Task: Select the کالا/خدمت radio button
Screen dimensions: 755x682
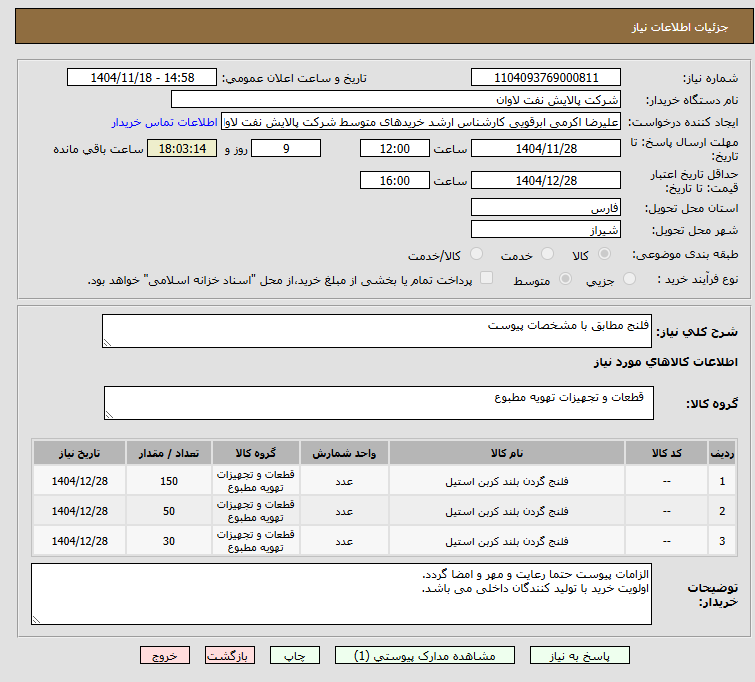Action: [477, 254]
